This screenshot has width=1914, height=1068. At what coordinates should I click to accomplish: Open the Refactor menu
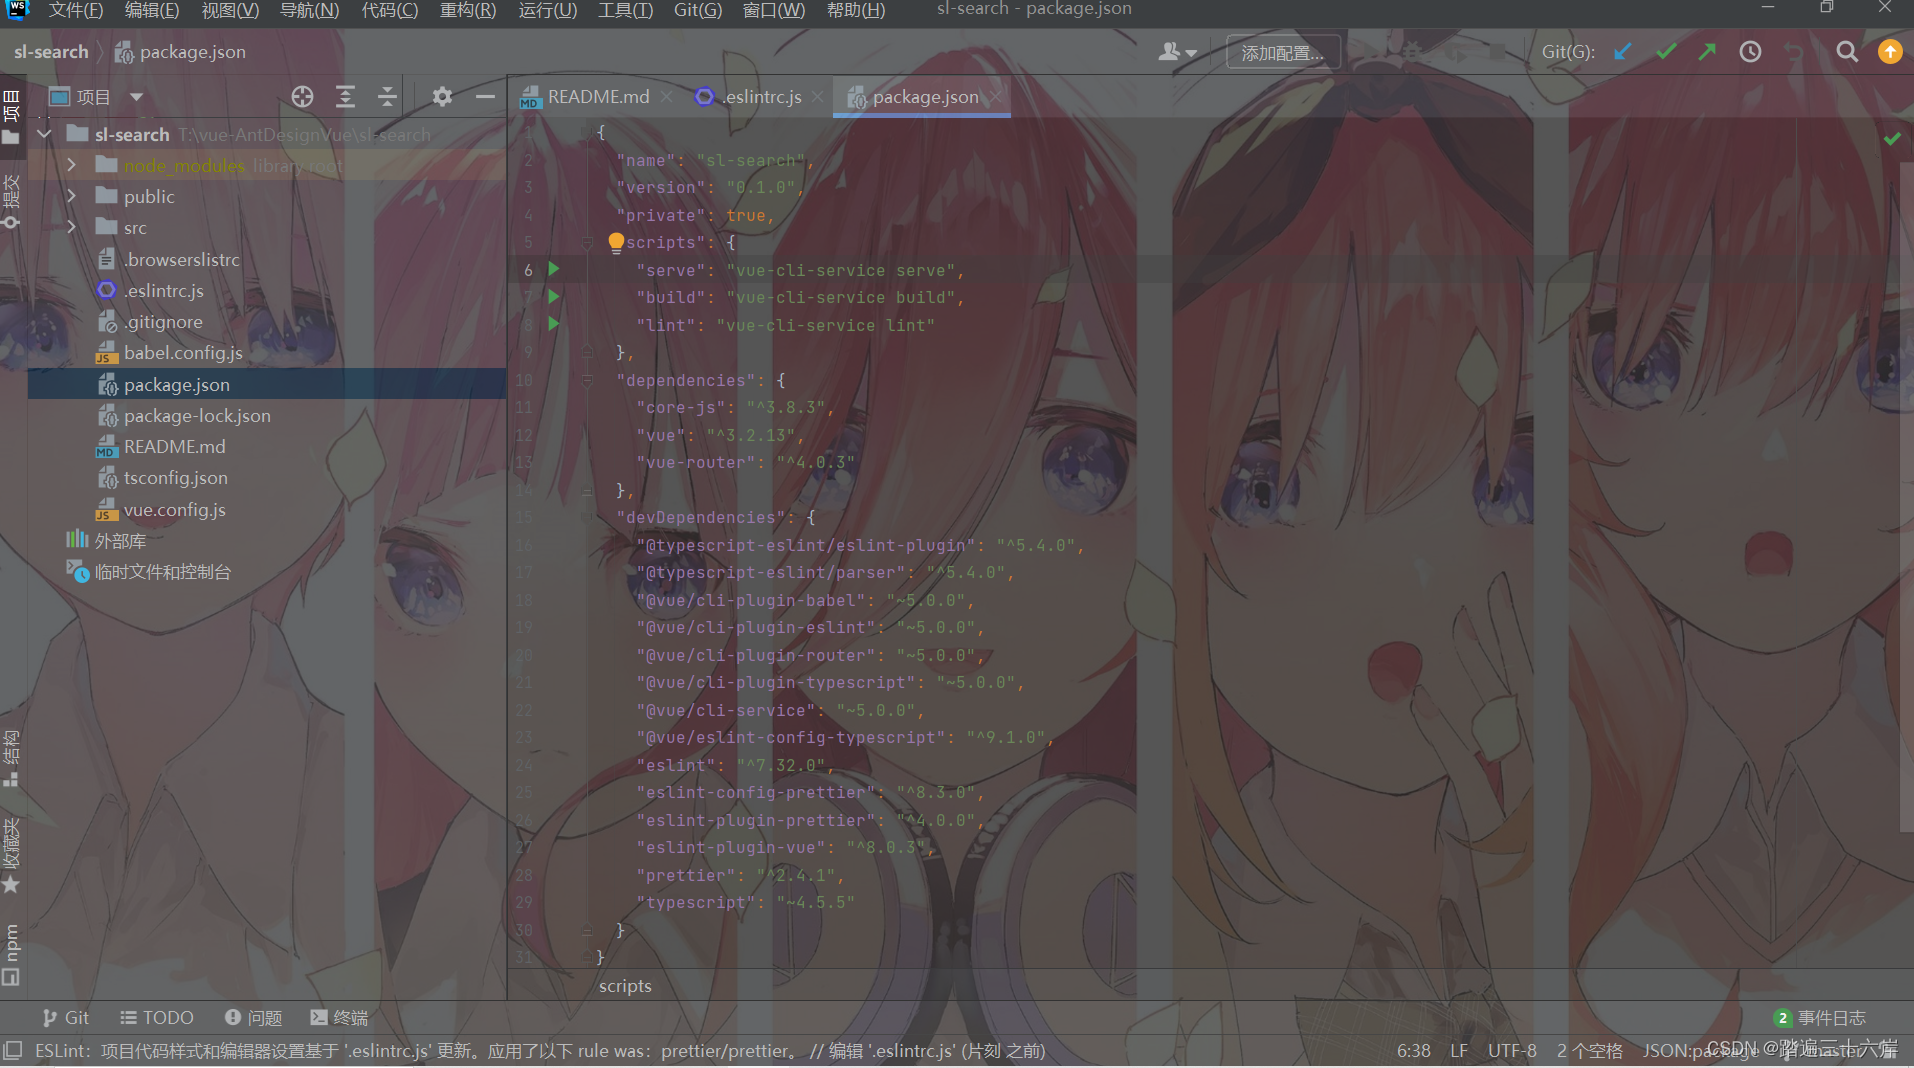(468, 10)
